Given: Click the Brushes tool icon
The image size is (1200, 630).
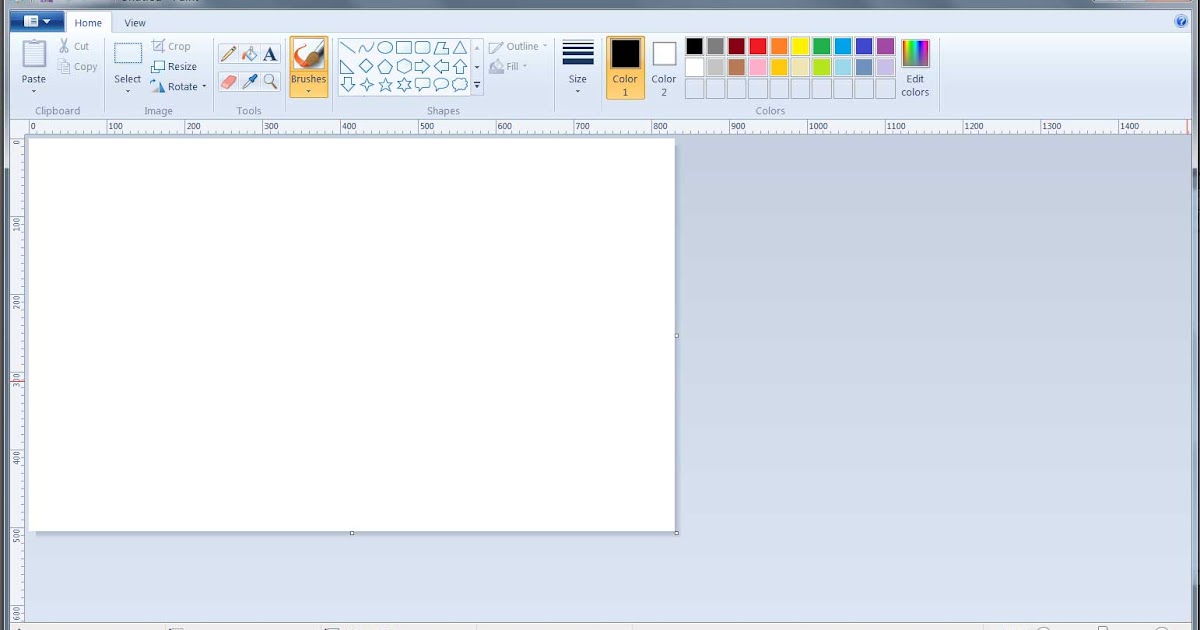Looking at the screenshot, I should (309, 55).
